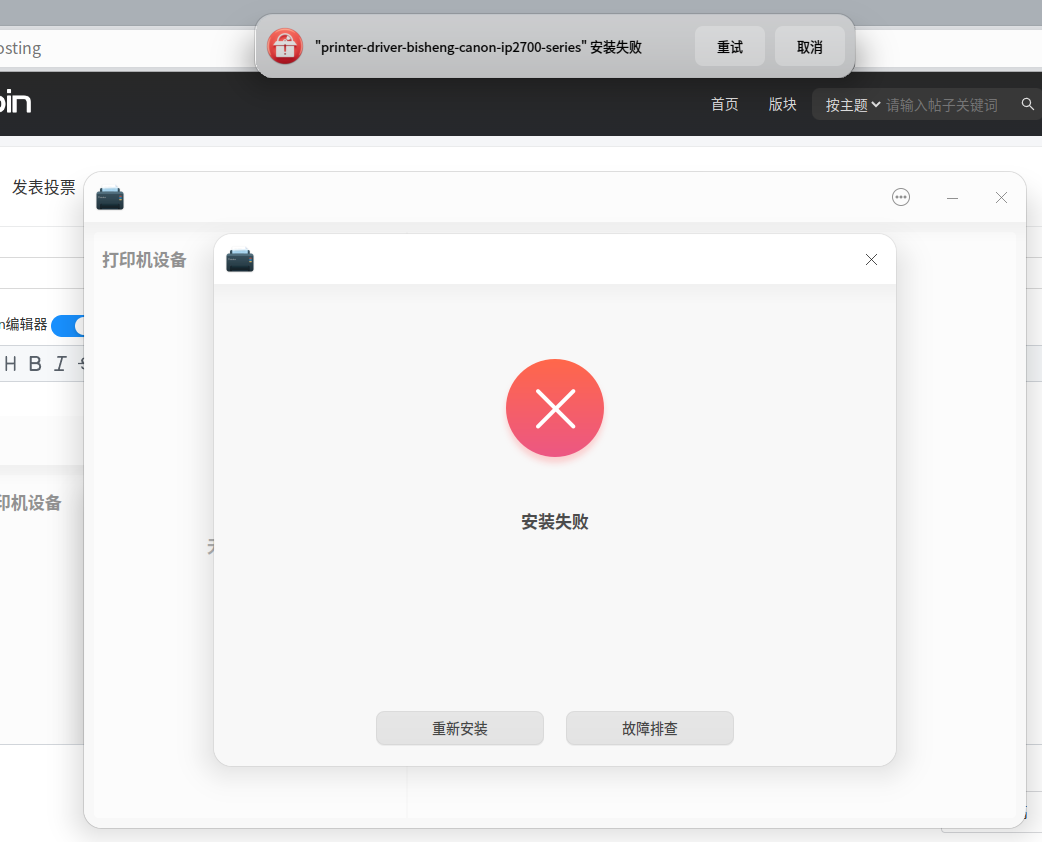The height and width of the screenshot is (842, 1042).
Task: Toggle bold (B) in the forum editor
Action: coord(35,364)
